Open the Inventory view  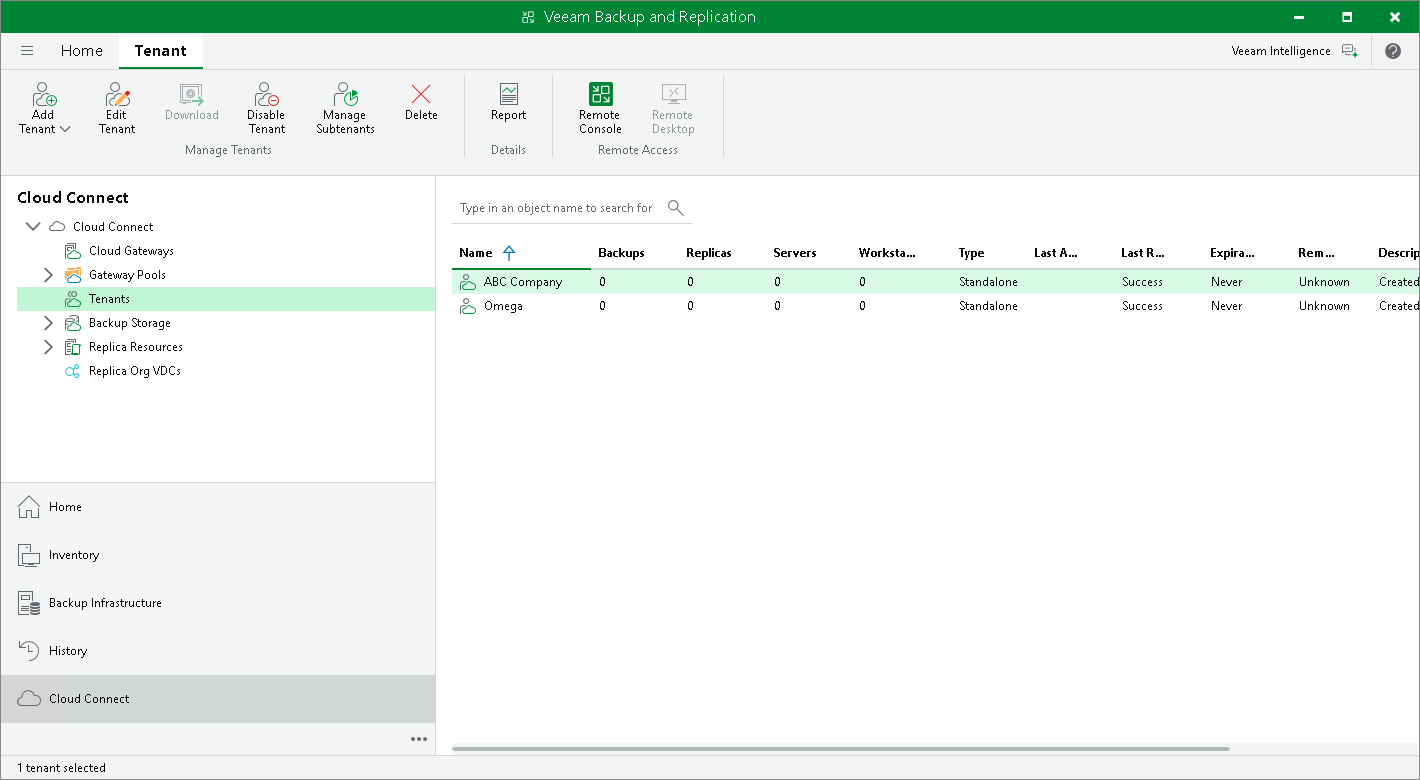218,555
